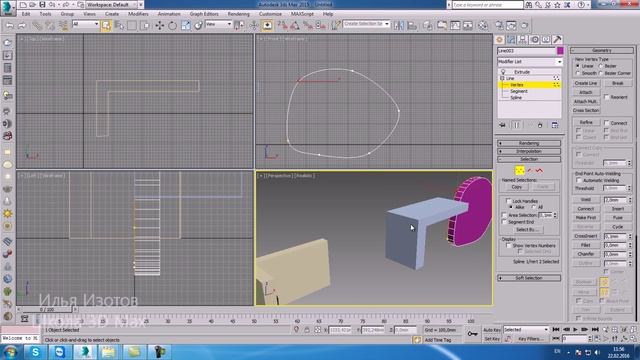This screenshot has height=360, width=640.
Task: Open the MAXScript menu
Action: coord(302,14)
